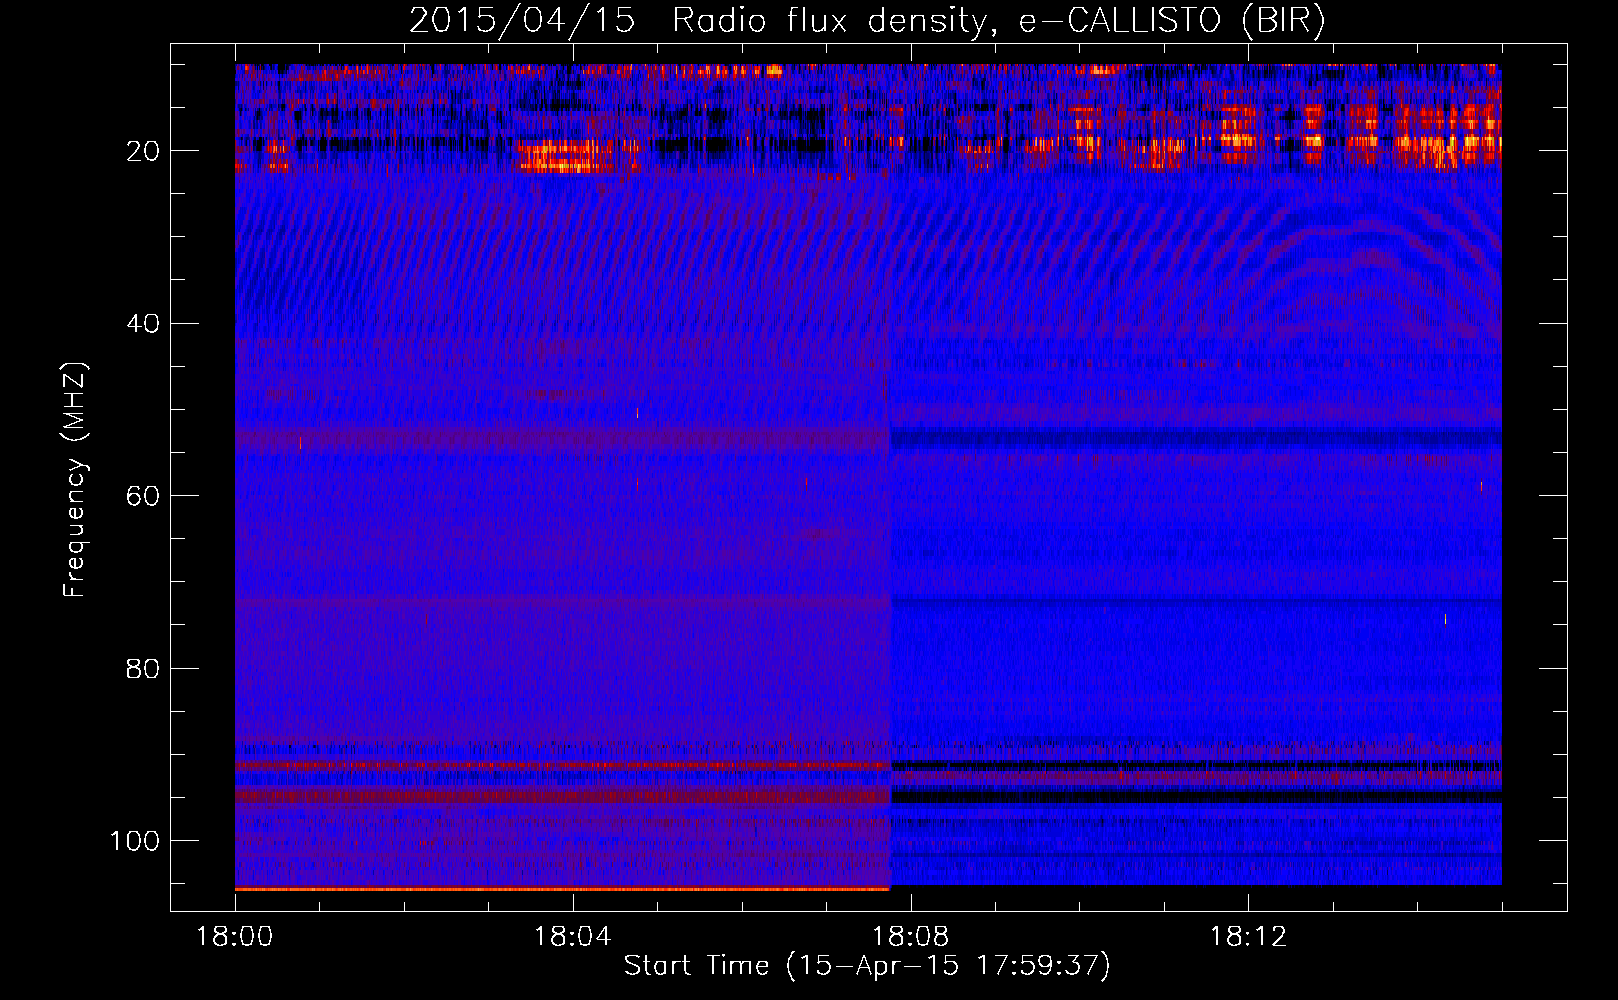Select the 'Frequency (MHZ)' y-axis label

(x=75, y=480)
